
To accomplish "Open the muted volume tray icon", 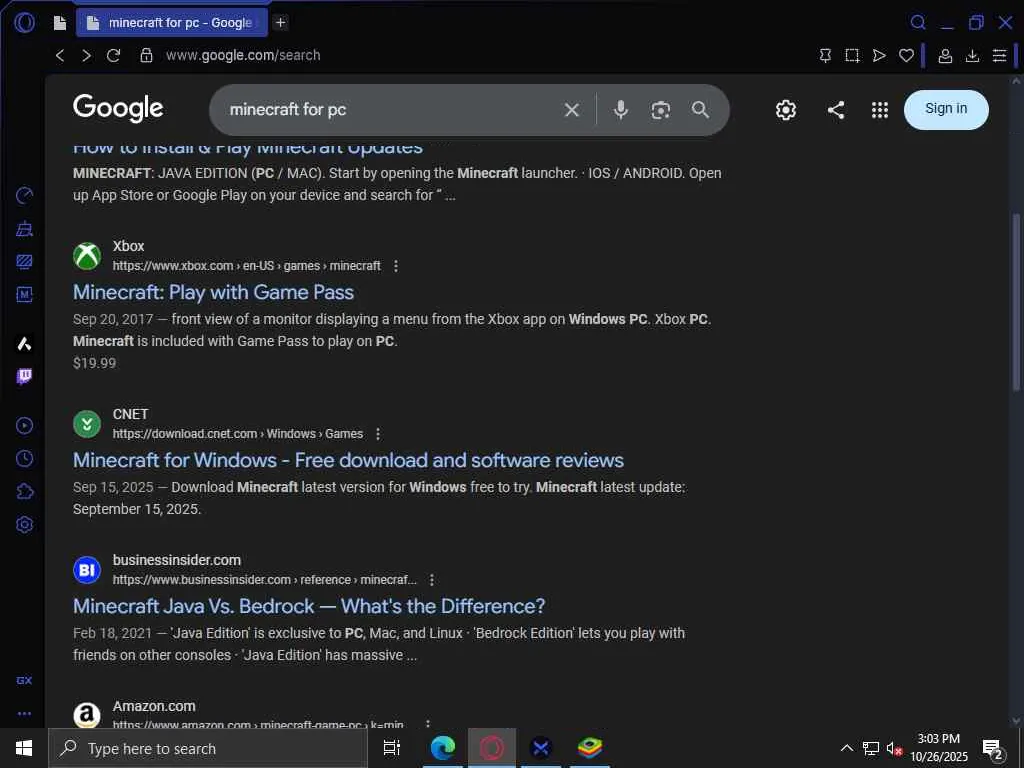I will [x=893, y=748].
